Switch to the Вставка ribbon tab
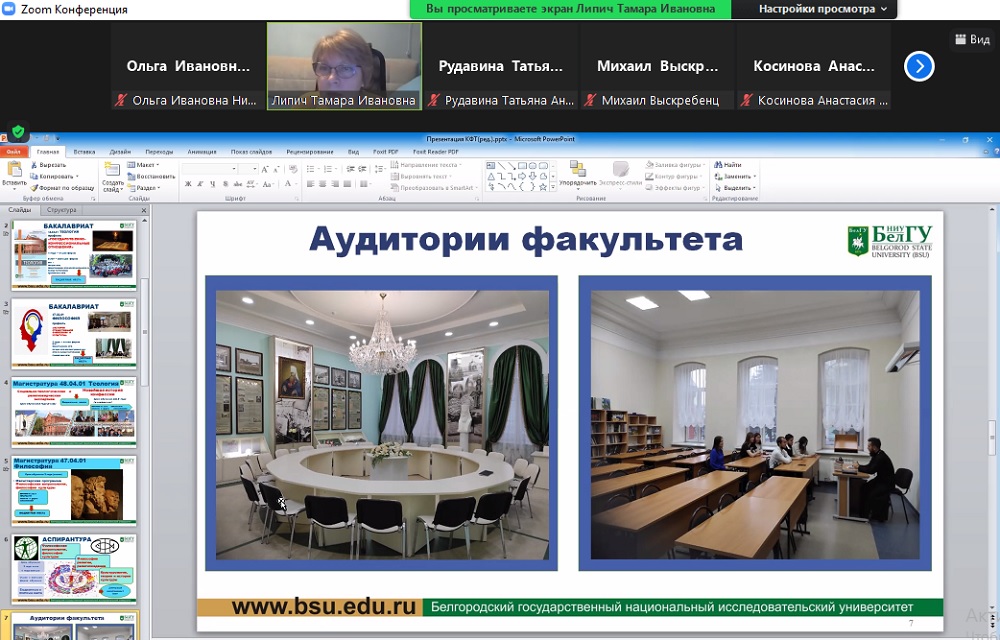 pyautogui.click(x=84, y=151)
